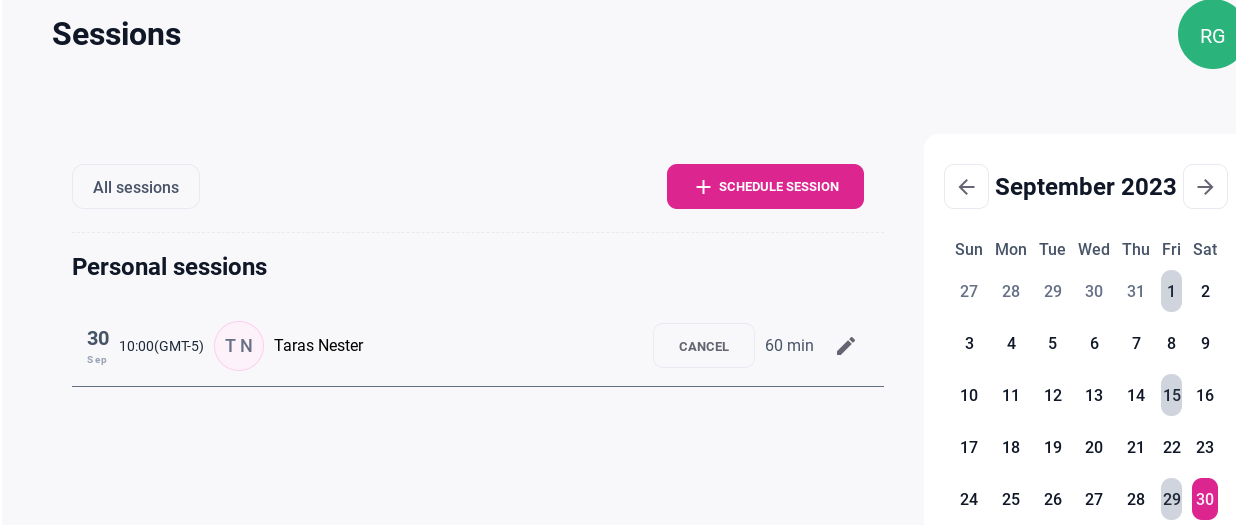Select September 29 on calendar

[1171, 499]
